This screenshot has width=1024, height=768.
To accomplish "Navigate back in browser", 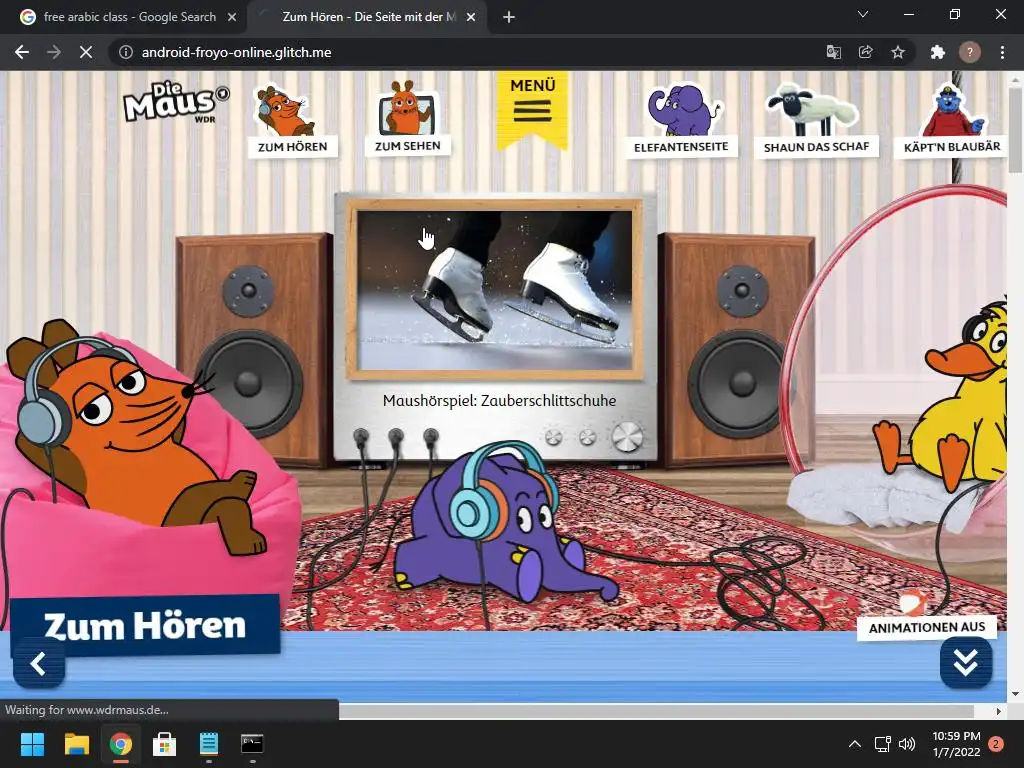I will point(22,52).
